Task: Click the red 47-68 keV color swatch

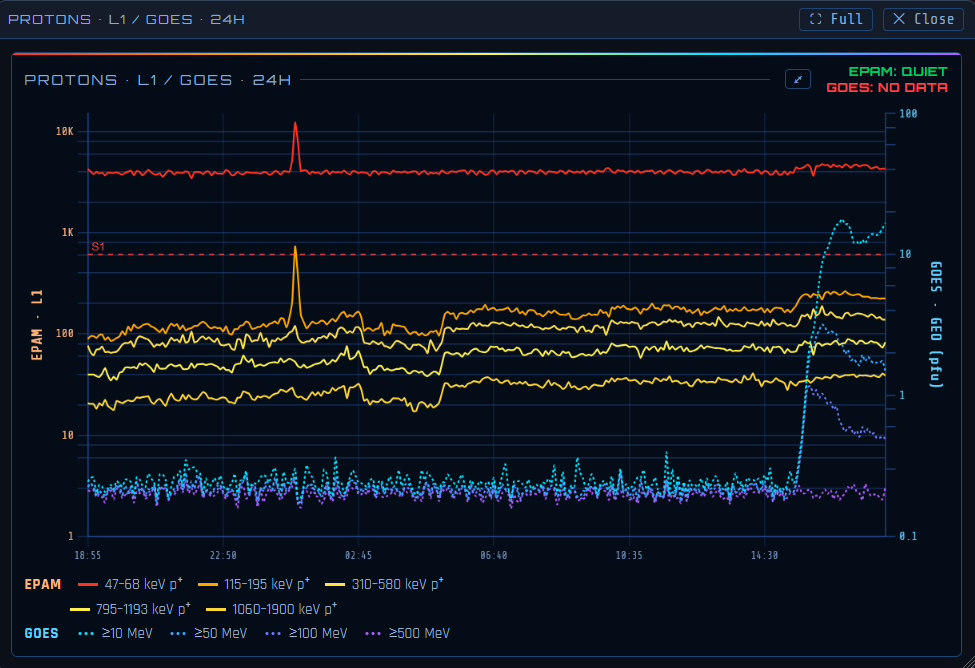Action: pyautogui.click(x=88, y=585)
